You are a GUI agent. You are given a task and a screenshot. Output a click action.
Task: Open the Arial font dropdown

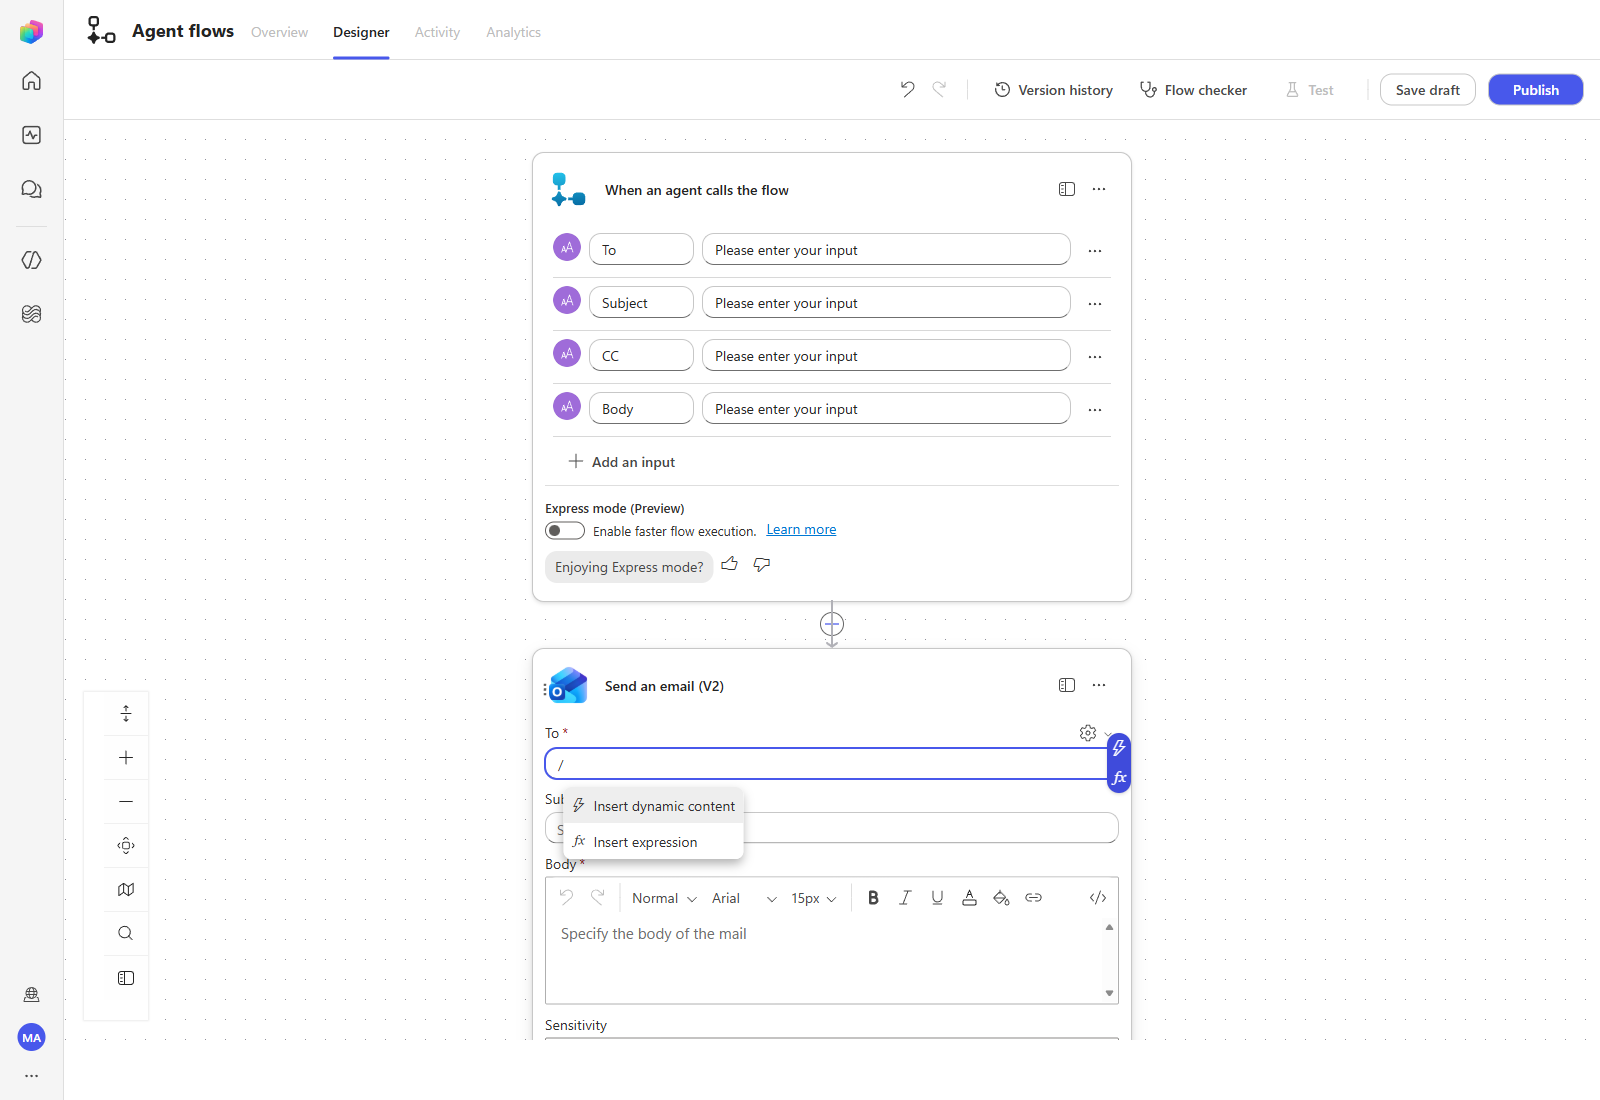744,898
